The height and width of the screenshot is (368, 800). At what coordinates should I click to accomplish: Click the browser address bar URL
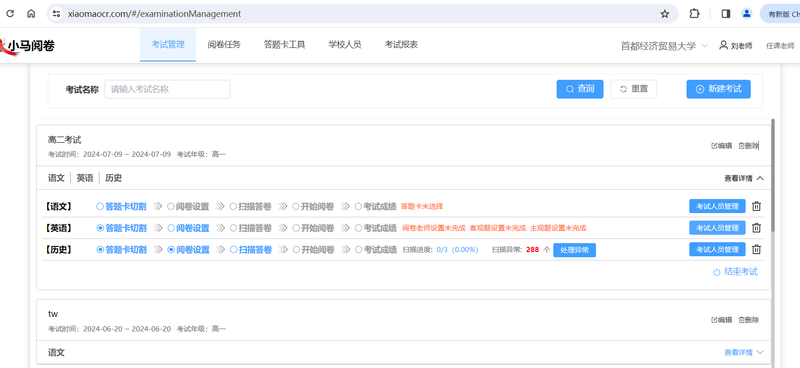pos(154,14)
